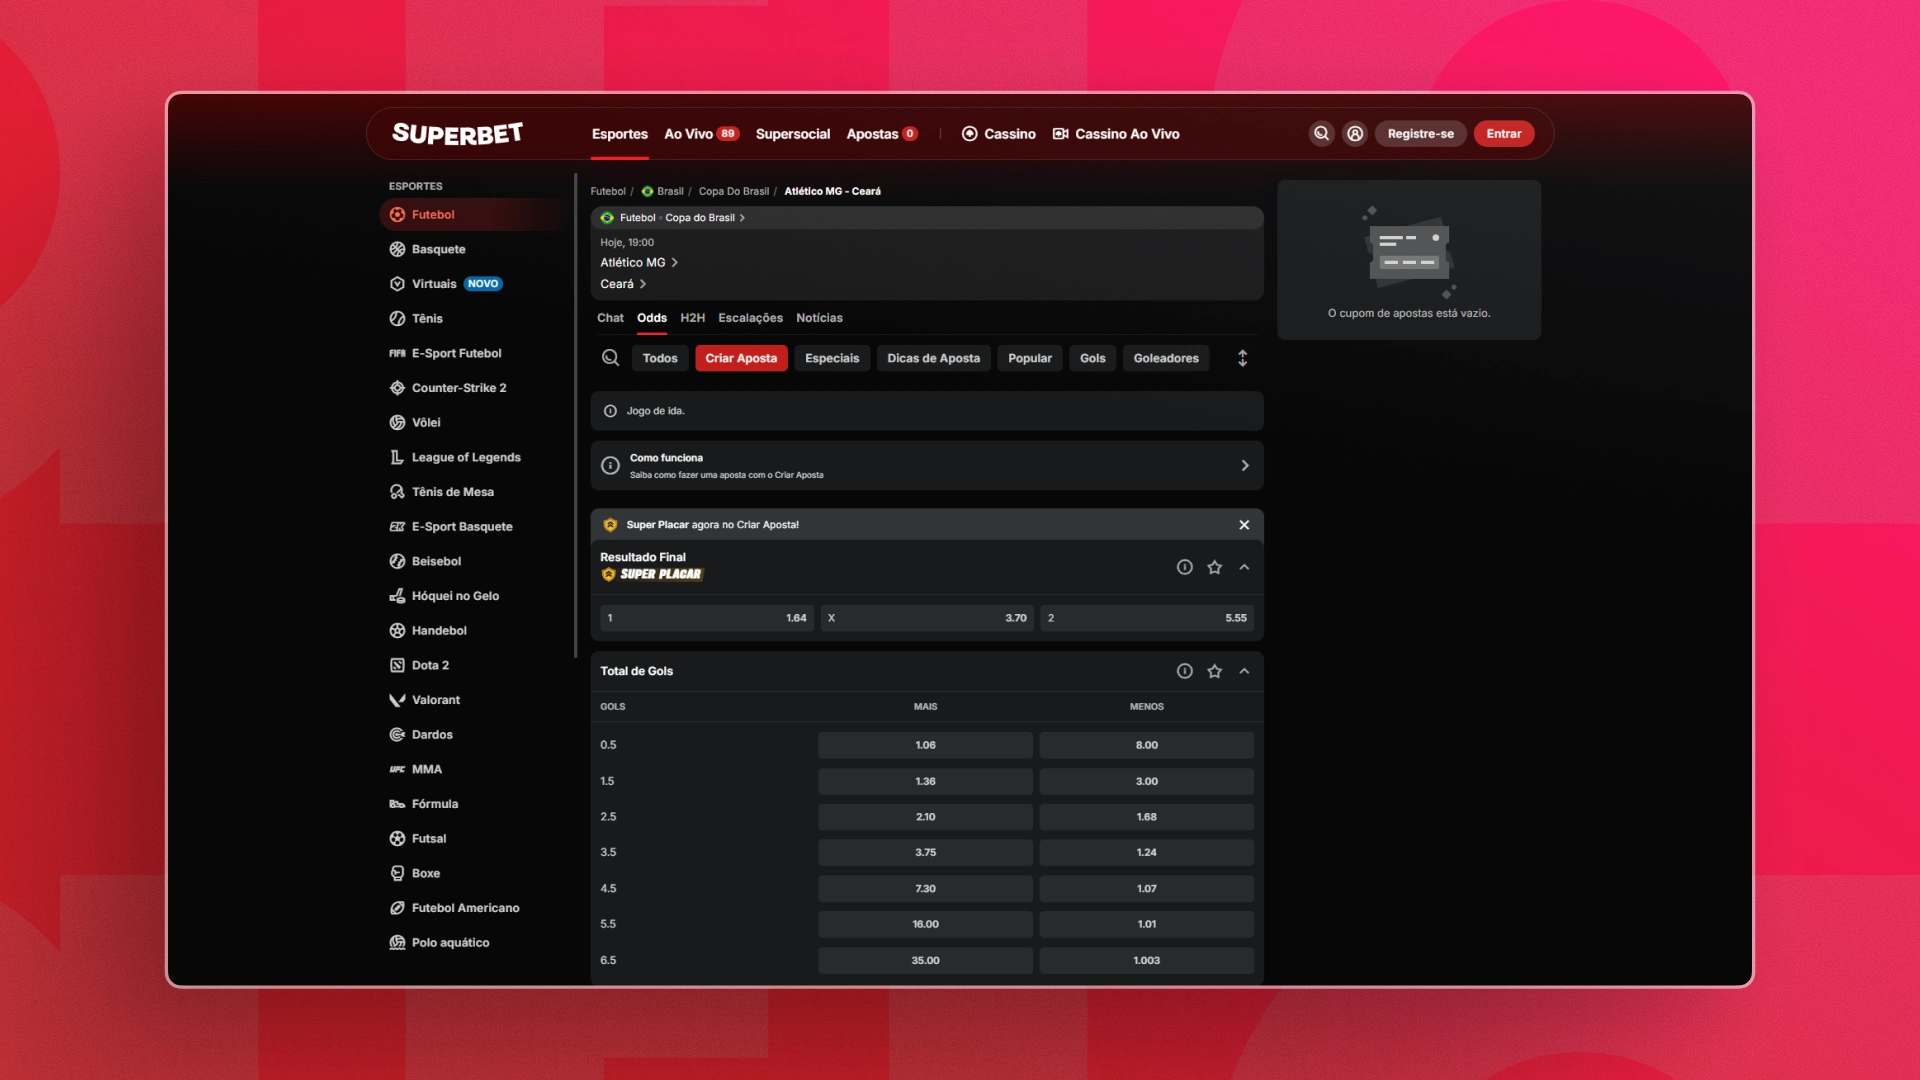Open the Virtuais section

click(x=446, y=284)
